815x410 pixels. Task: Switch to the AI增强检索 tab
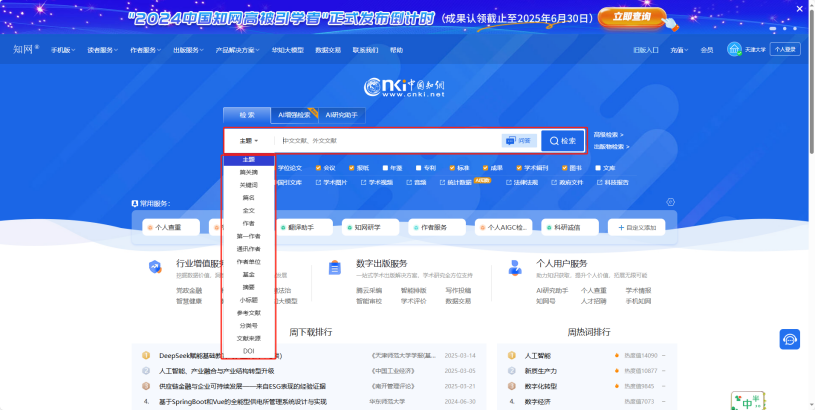pyautogui.click(x=294, y=115)
